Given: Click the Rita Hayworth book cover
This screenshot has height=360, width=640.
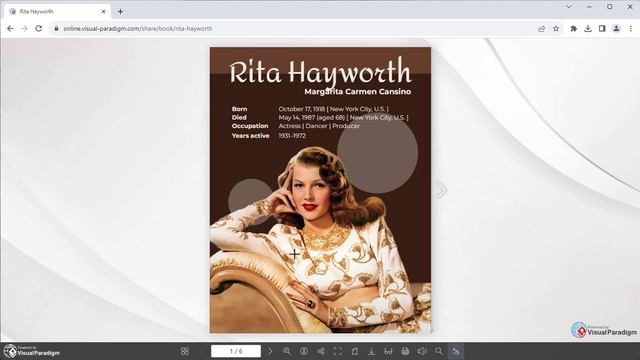Looking at the screenshot, I should point(320,190).
